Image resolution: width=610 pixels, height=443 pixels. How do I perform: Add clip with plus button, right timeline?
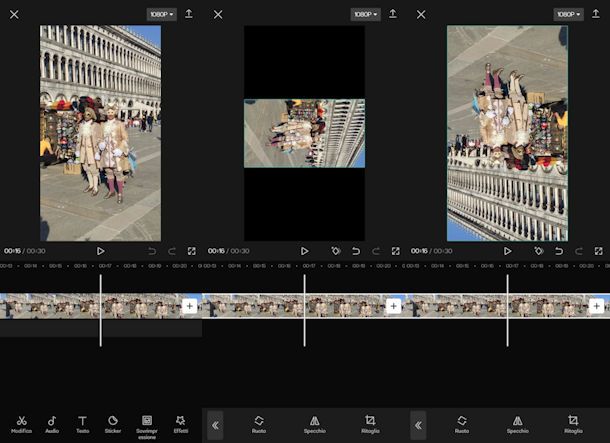coord(596,306)
